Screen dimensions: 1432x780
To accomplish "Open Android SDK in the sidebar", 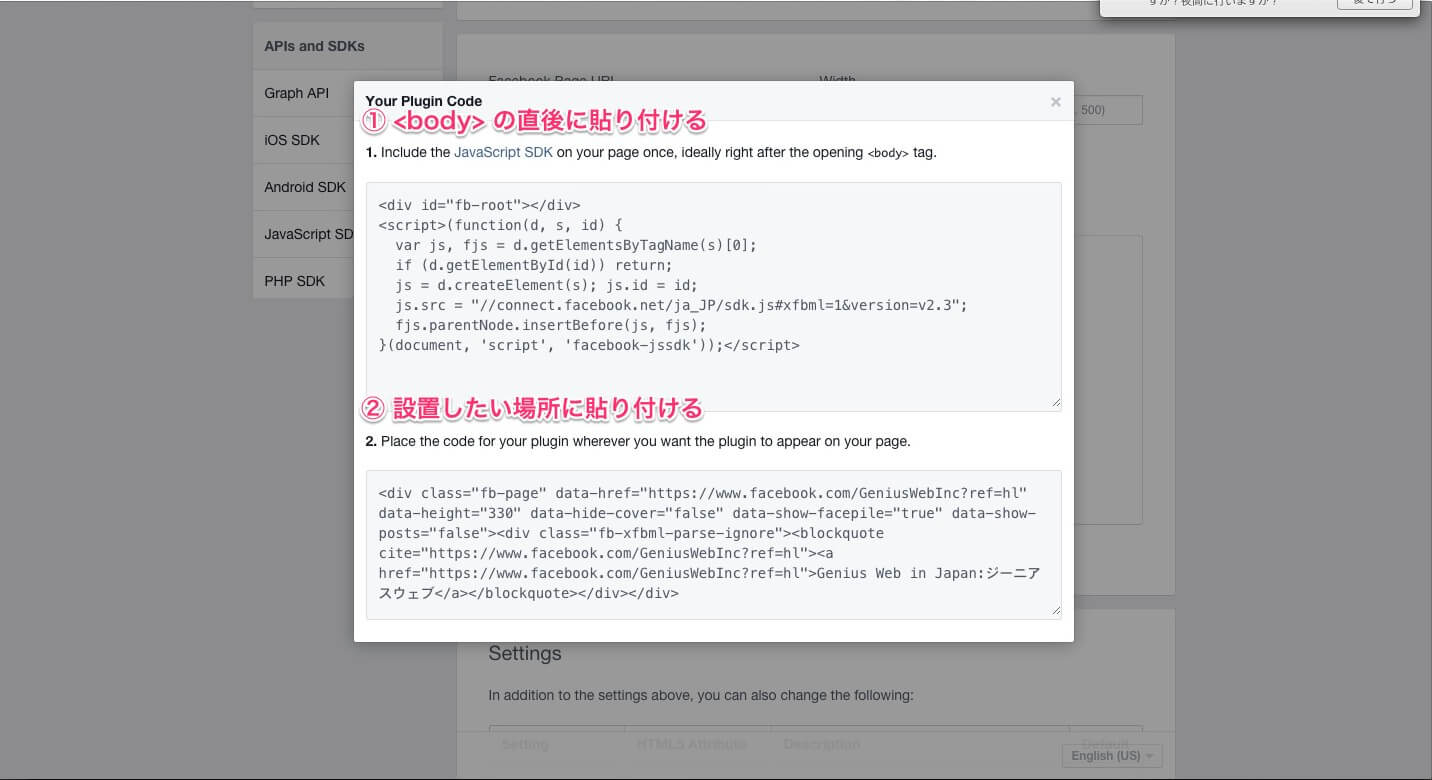I will tap(304, 187).
